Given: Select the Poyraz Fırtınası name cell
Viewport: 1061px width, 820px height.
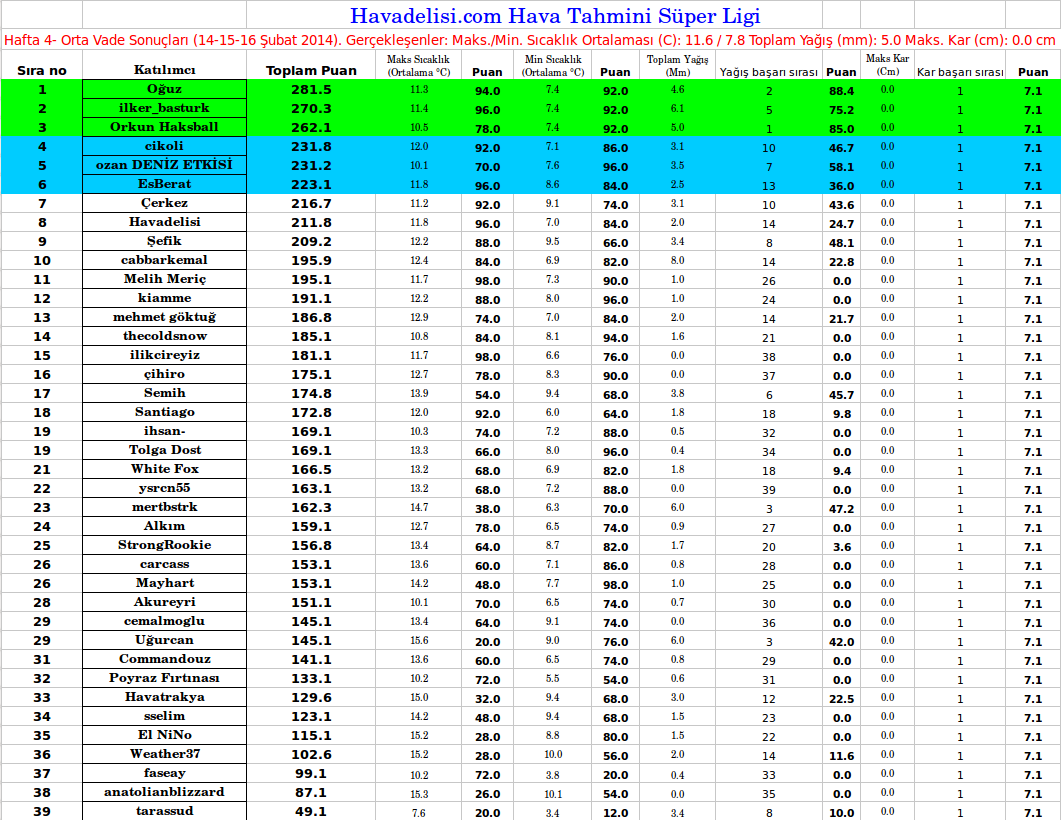Looking at the screenshot, I should pyautogui.click(x=164, y=679).
